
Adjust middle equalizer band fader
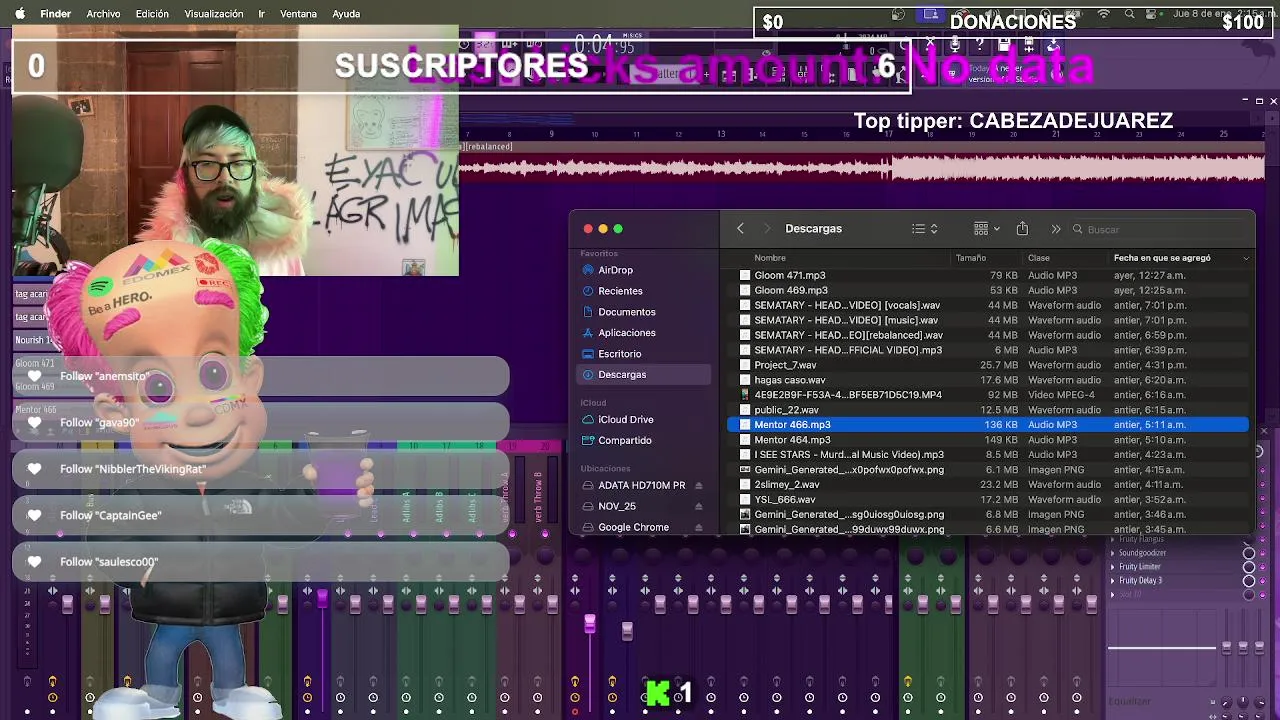coord(1243,648)
